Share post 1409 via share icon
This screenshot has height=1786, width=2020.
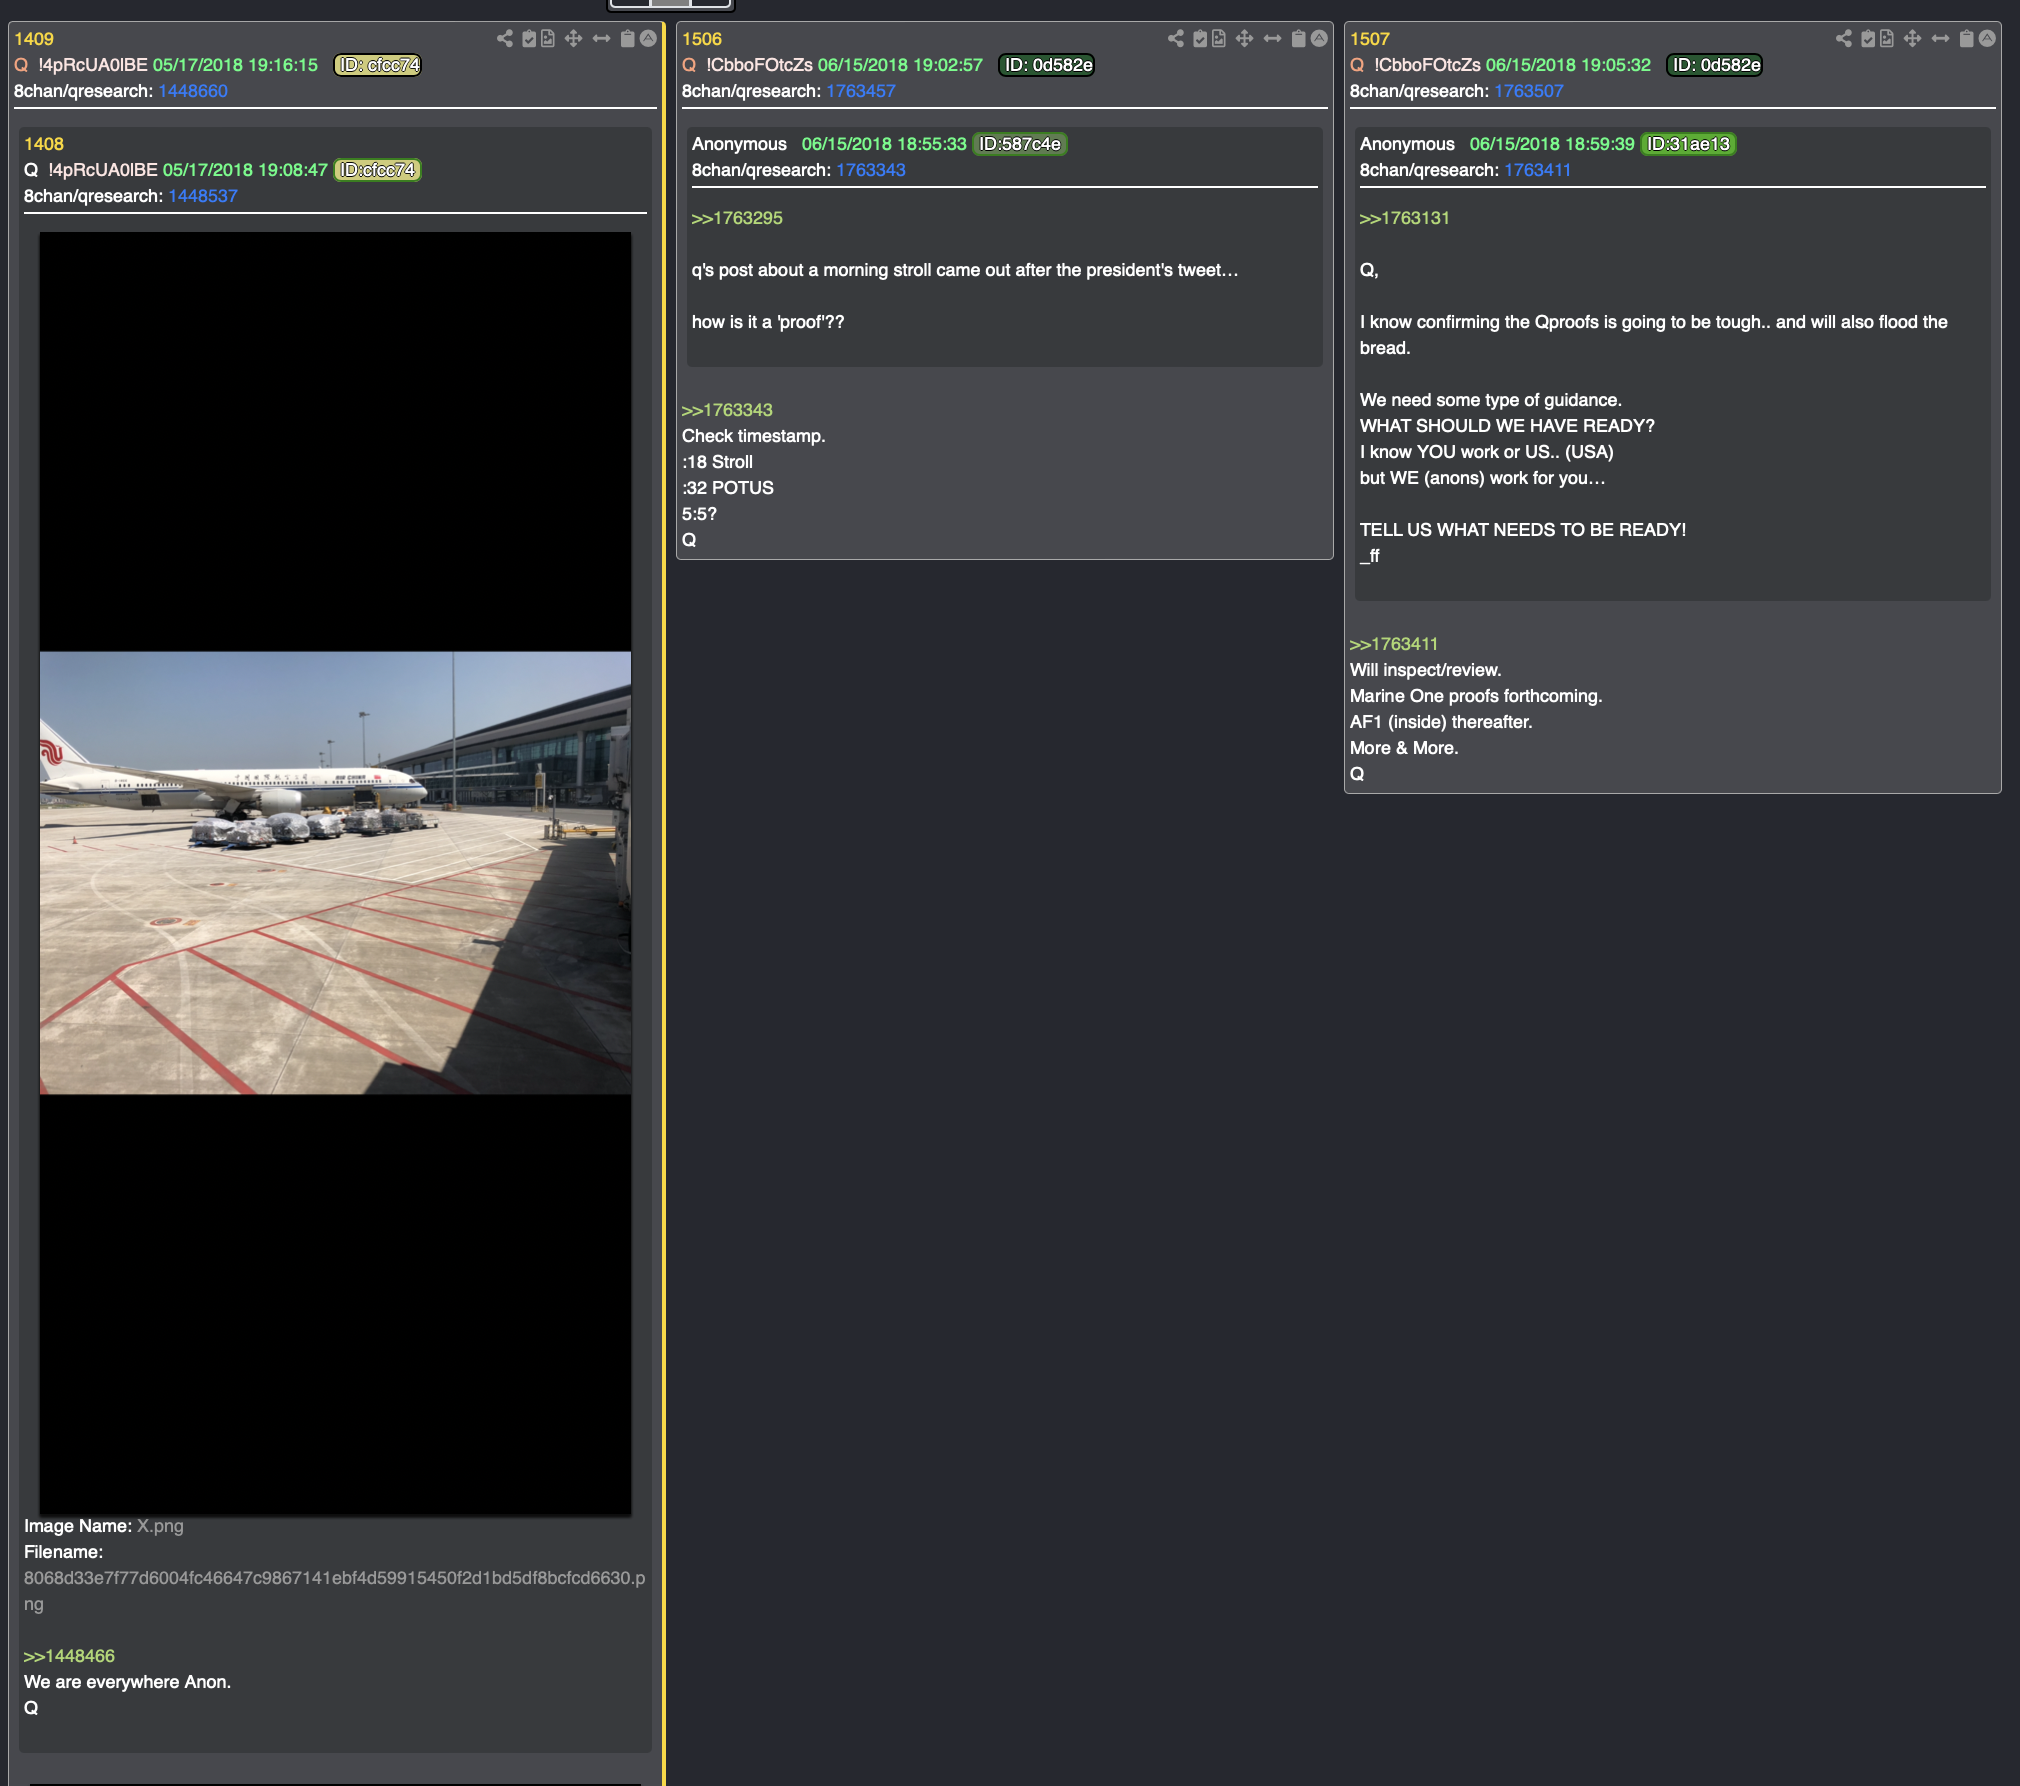[x=505, y=38]
